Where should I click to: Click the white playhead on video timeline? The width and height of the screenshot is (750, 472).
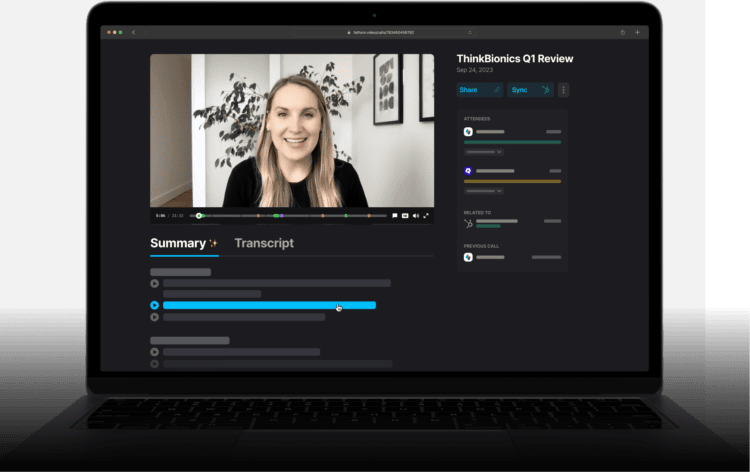coord(199,216)
